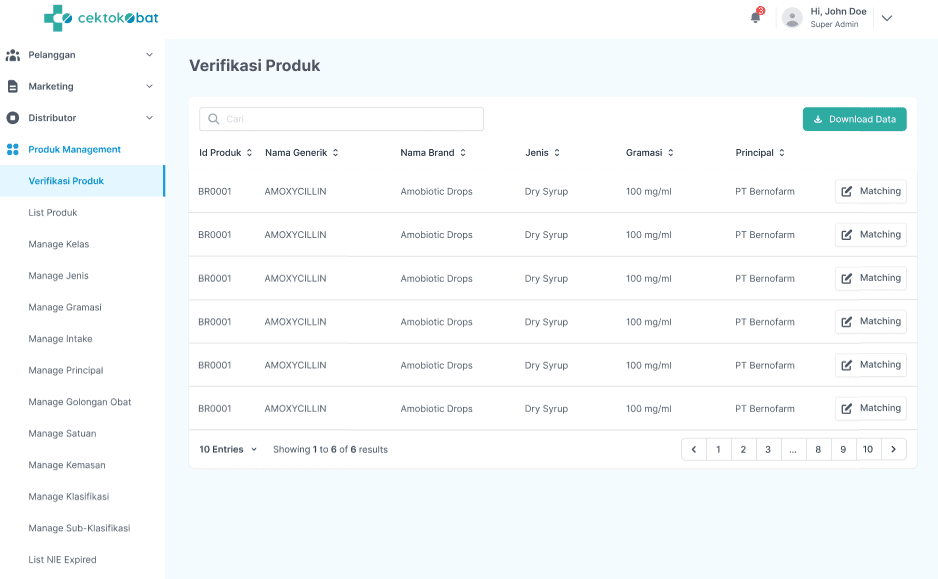Image resolution: width=938 pixels, height=579 pixels.
Task: Open List Produk in sidebar
Action: 53,213
